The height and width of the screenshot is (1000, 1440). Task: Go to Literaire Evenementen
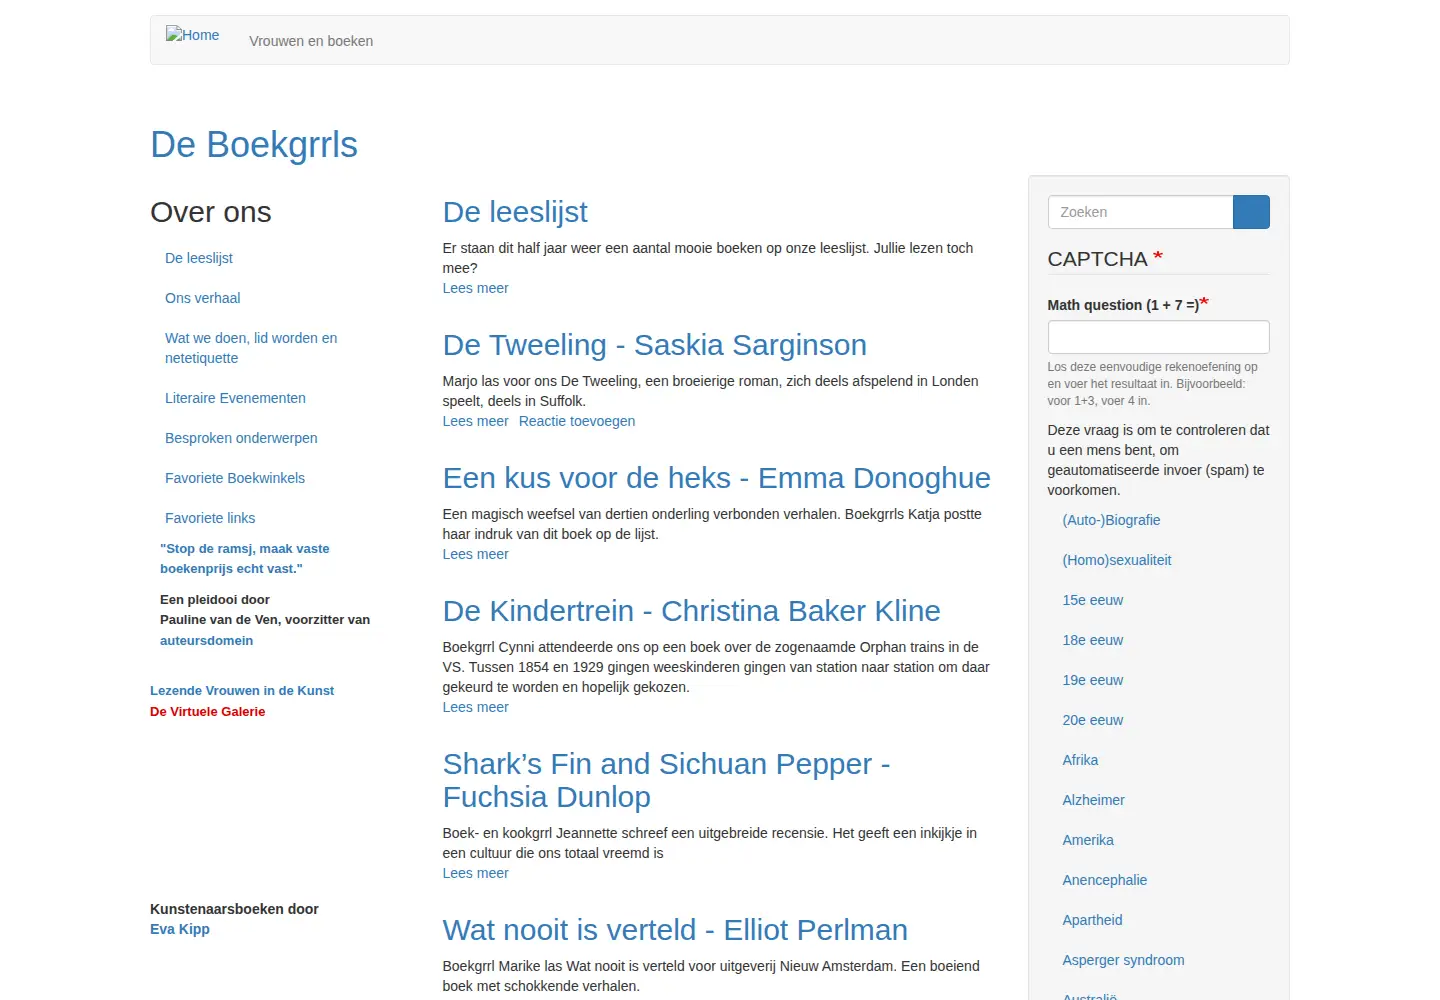235,398
